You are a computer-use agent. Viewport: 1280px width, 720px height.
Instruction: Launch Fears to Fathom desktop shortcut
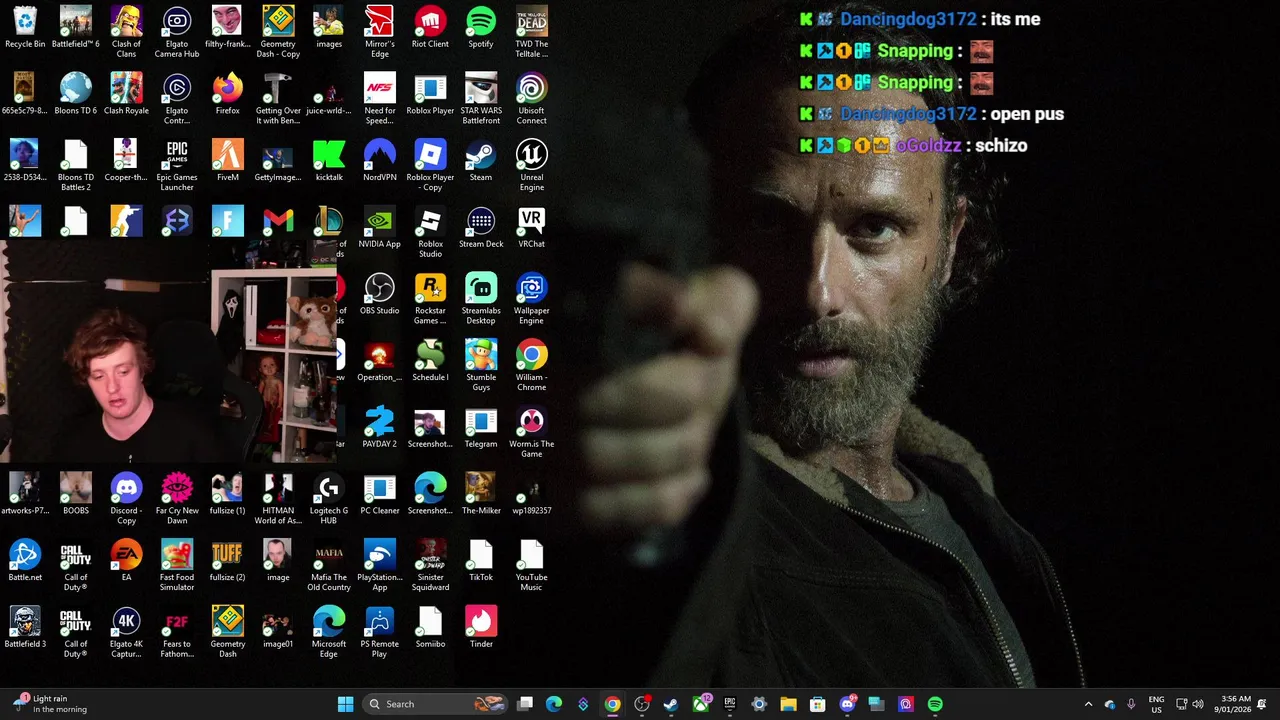coord(177,632)
